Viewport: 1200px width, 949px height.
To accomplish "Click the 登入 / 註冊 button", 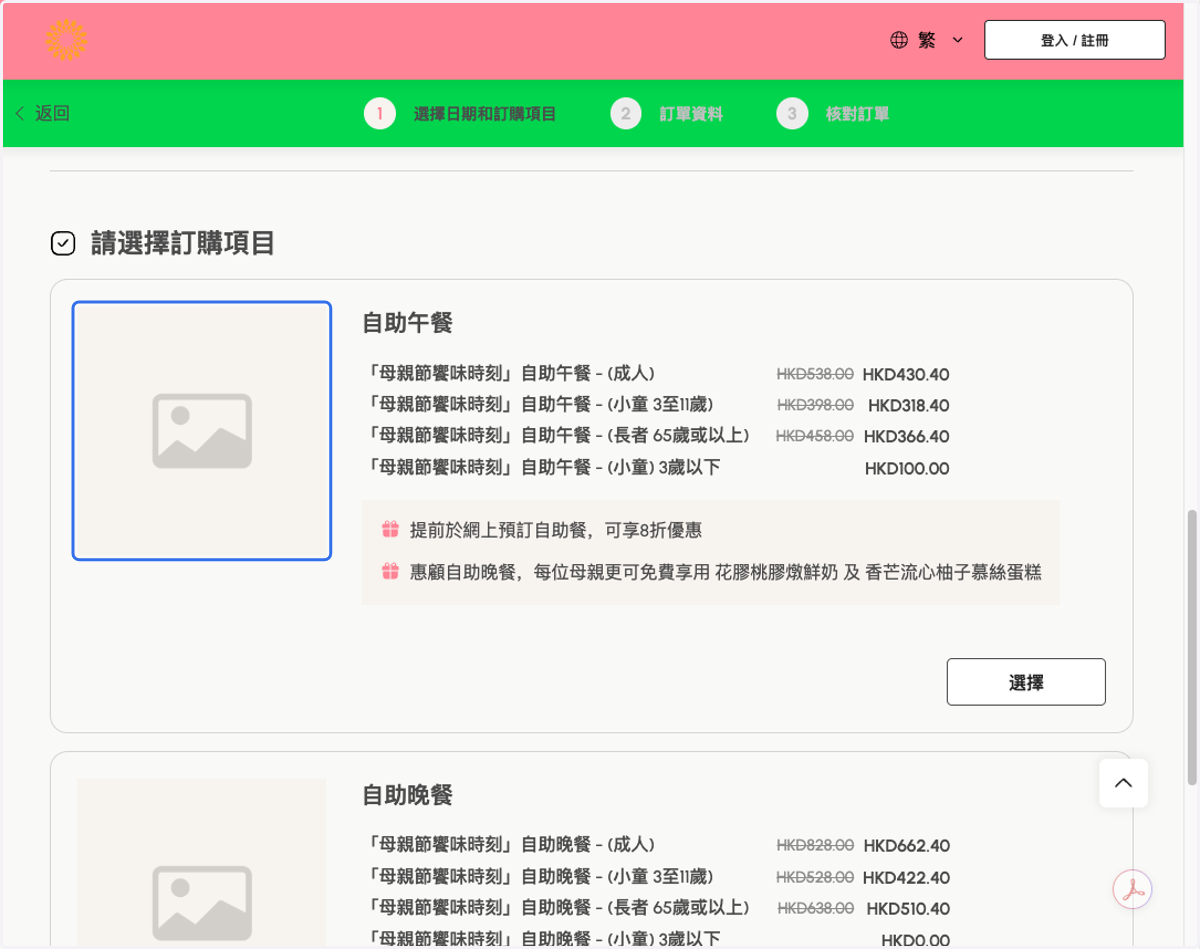I will [x=1074, y=40].
